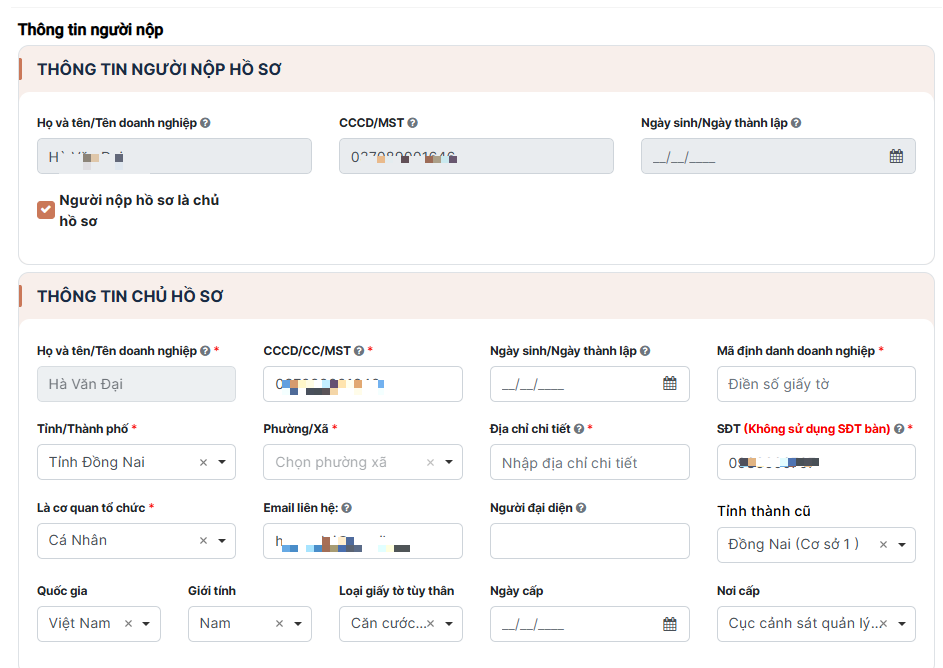
Task: Expand the Giới tính dropdown
Action: point(297,624)
